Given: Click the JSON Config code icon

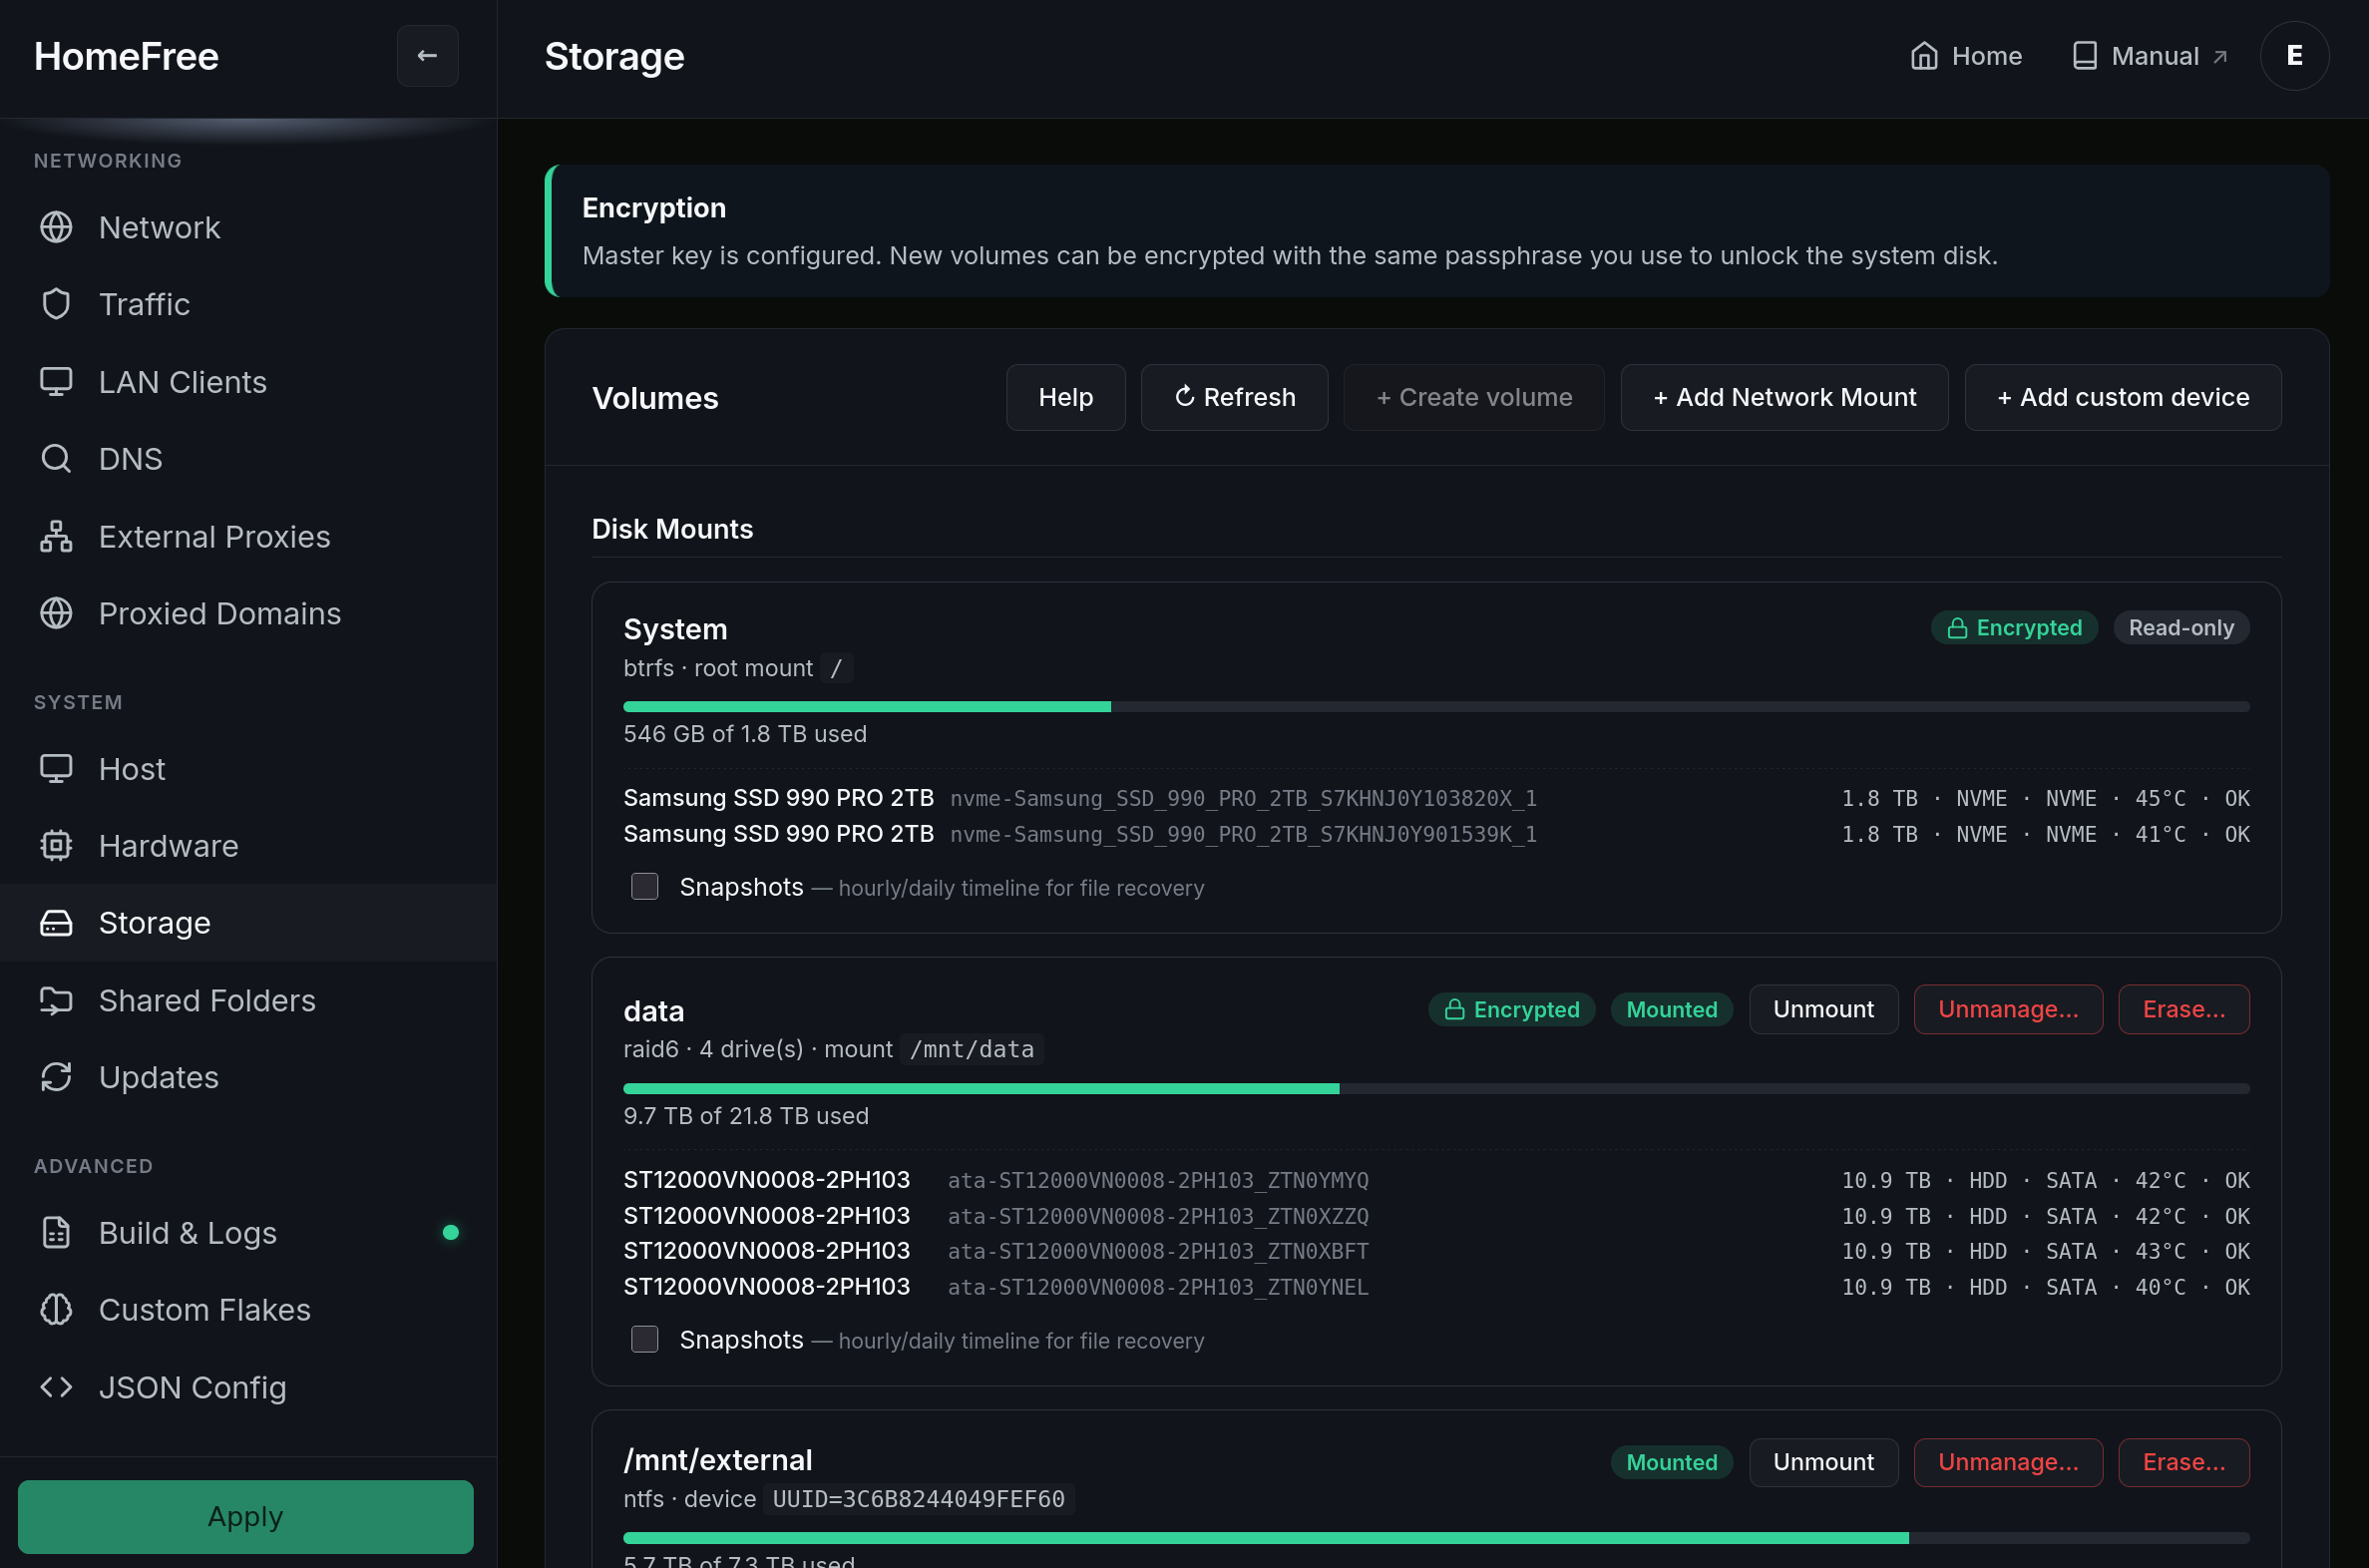Looking at the screenshot, I should pyautogui.click(x=56, y=1388).
